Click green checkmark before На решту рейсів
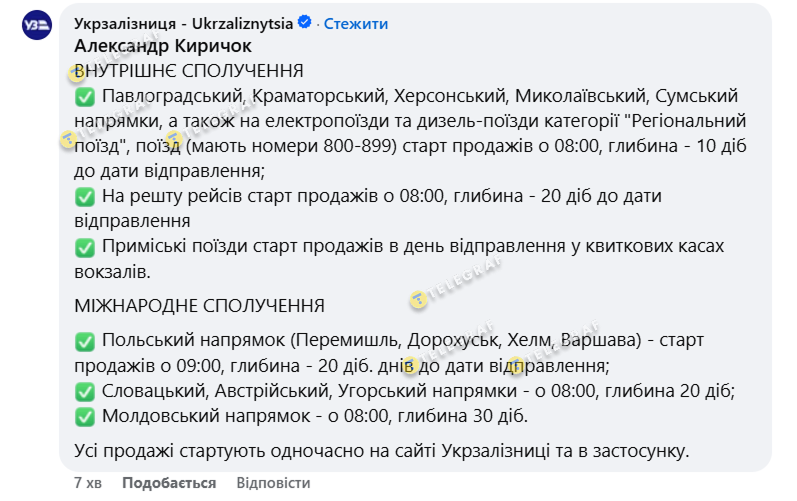Image resolution: width=797 pixels, height=501 pixels. point(85,197)
